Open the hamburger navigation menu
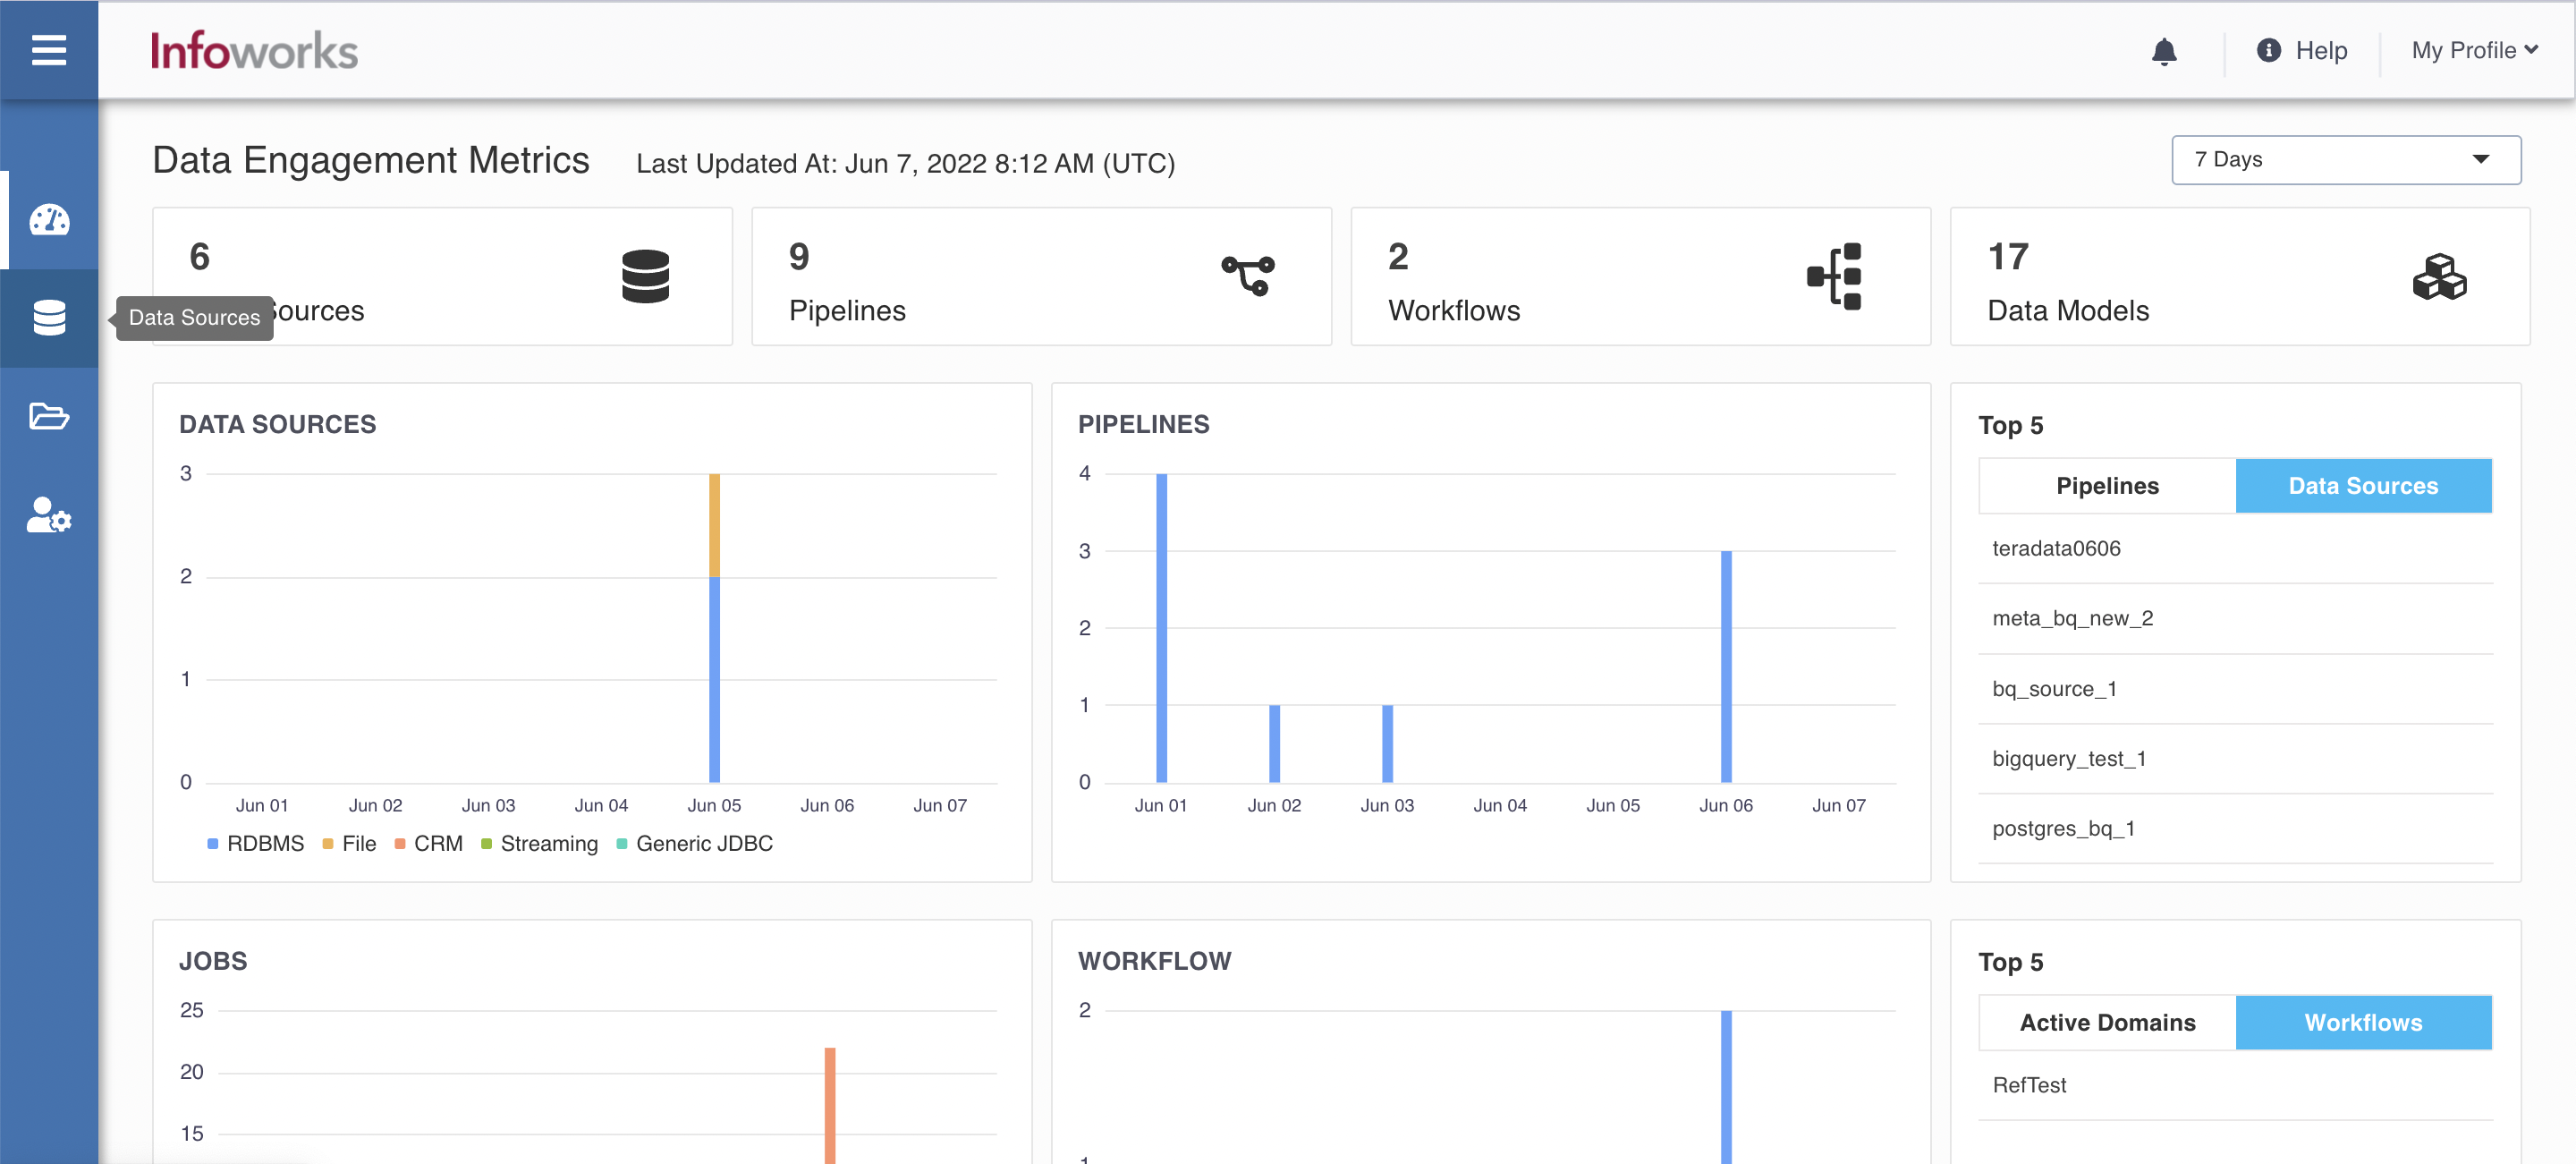This screenshot has width=2576, height=1164. click(x=48, y=50)
